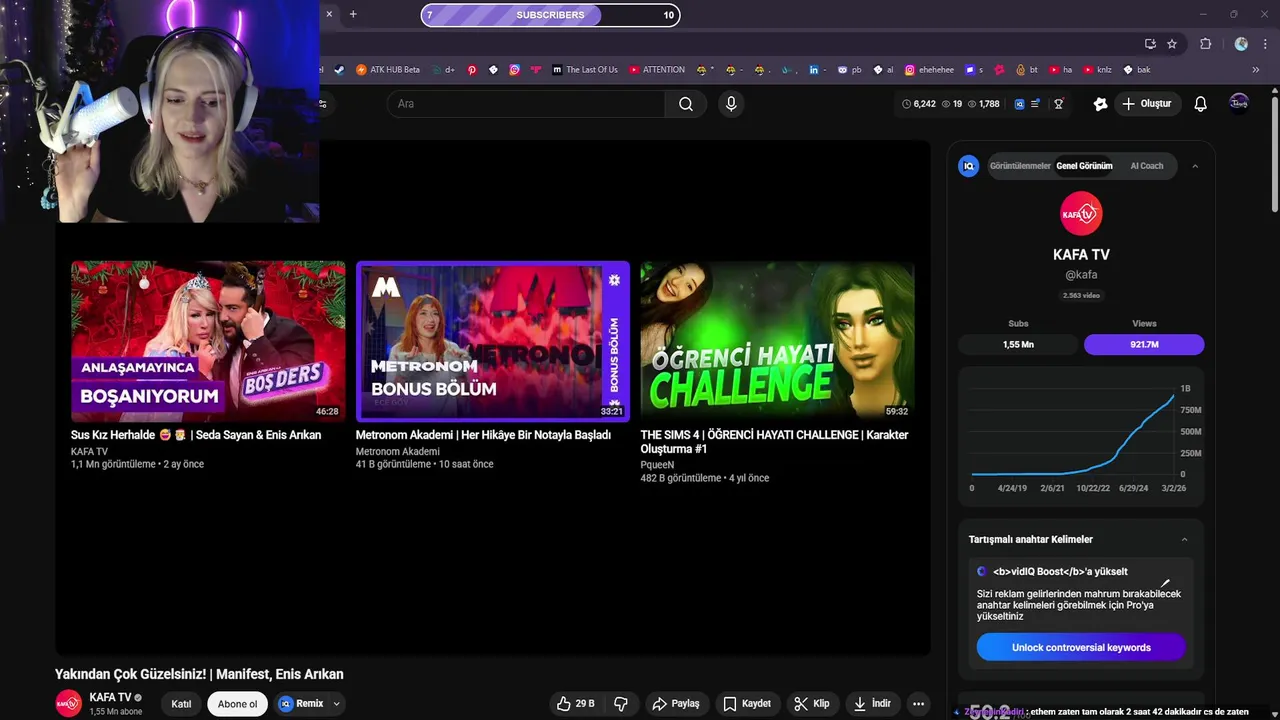
Task: Open the browser extensions puzzle icon
Action: [1205, 44]
